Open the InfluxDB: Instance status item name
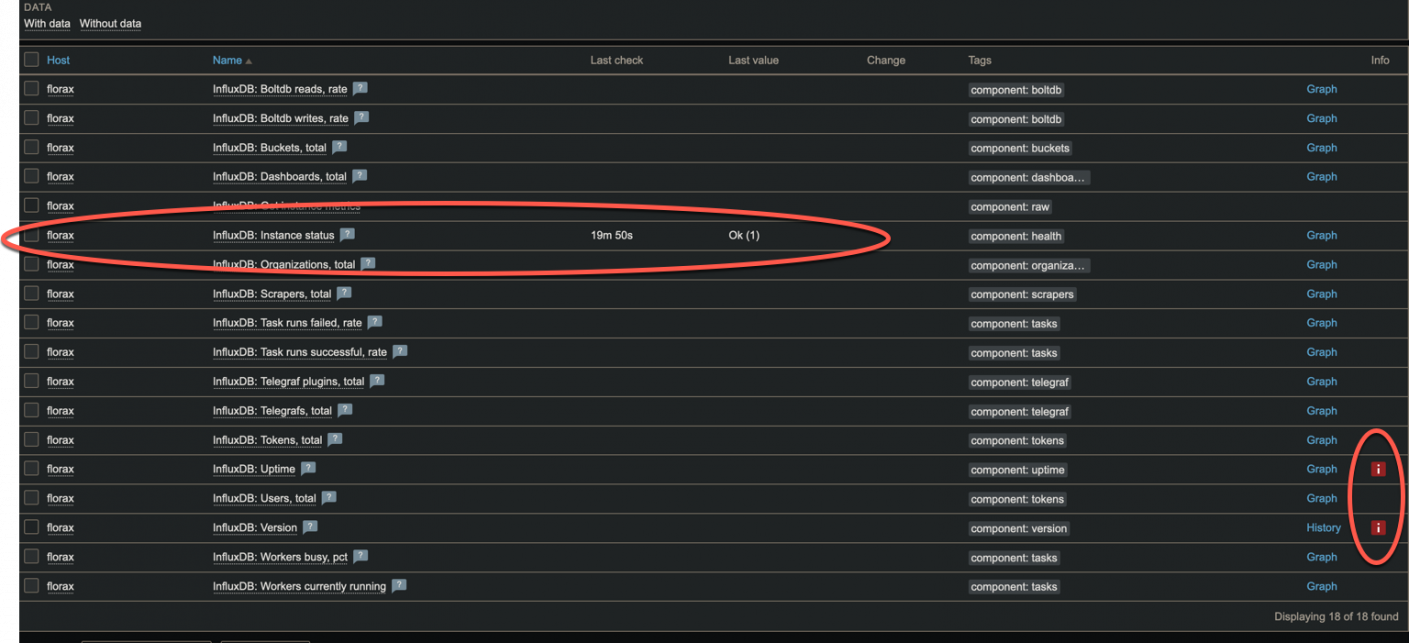Image resolution: width=1409 pixels, height=643 pixels. pyautogui.click(x=273, y=236)
